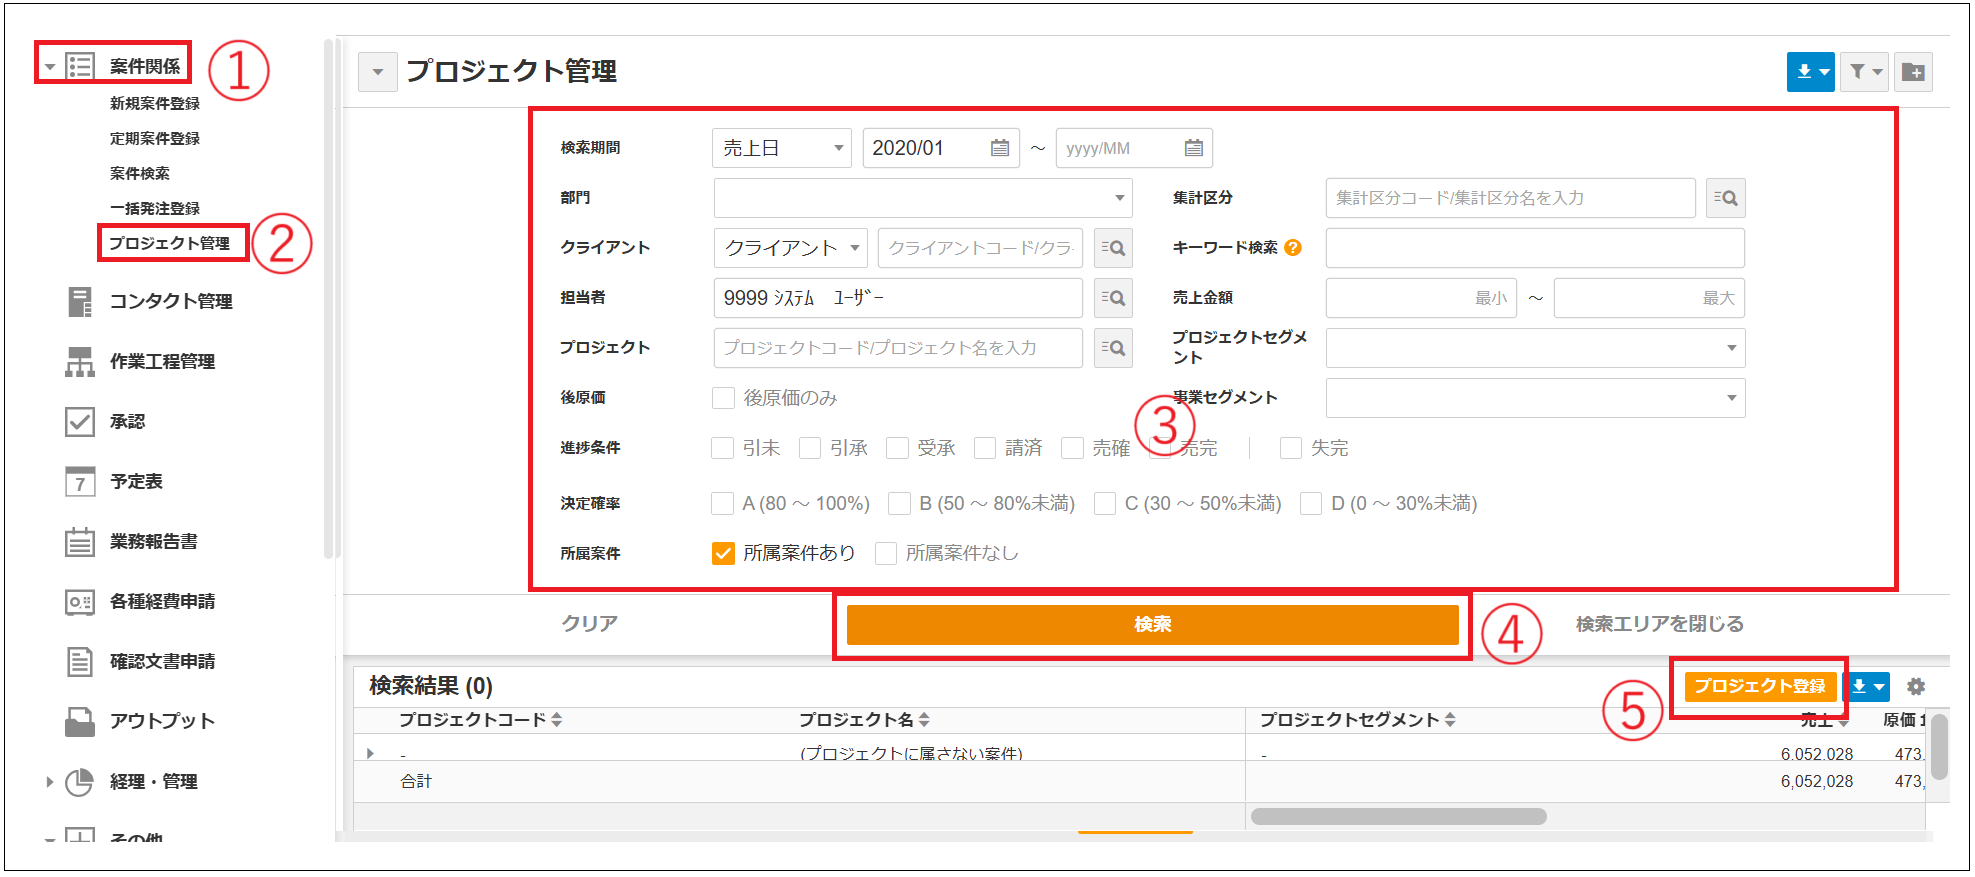This screenshot has width=1975, height=877.
Task: Open 定期案件登録 menu item
Action: pos(155,138)
